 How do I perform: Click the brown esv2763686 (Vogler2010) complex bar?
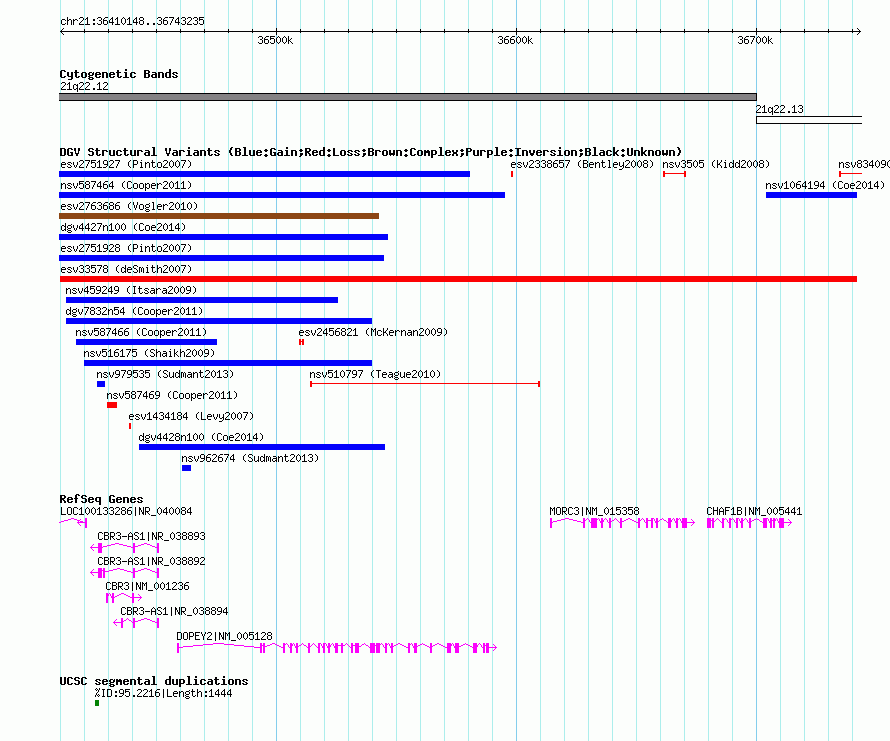tap(219, 216)
